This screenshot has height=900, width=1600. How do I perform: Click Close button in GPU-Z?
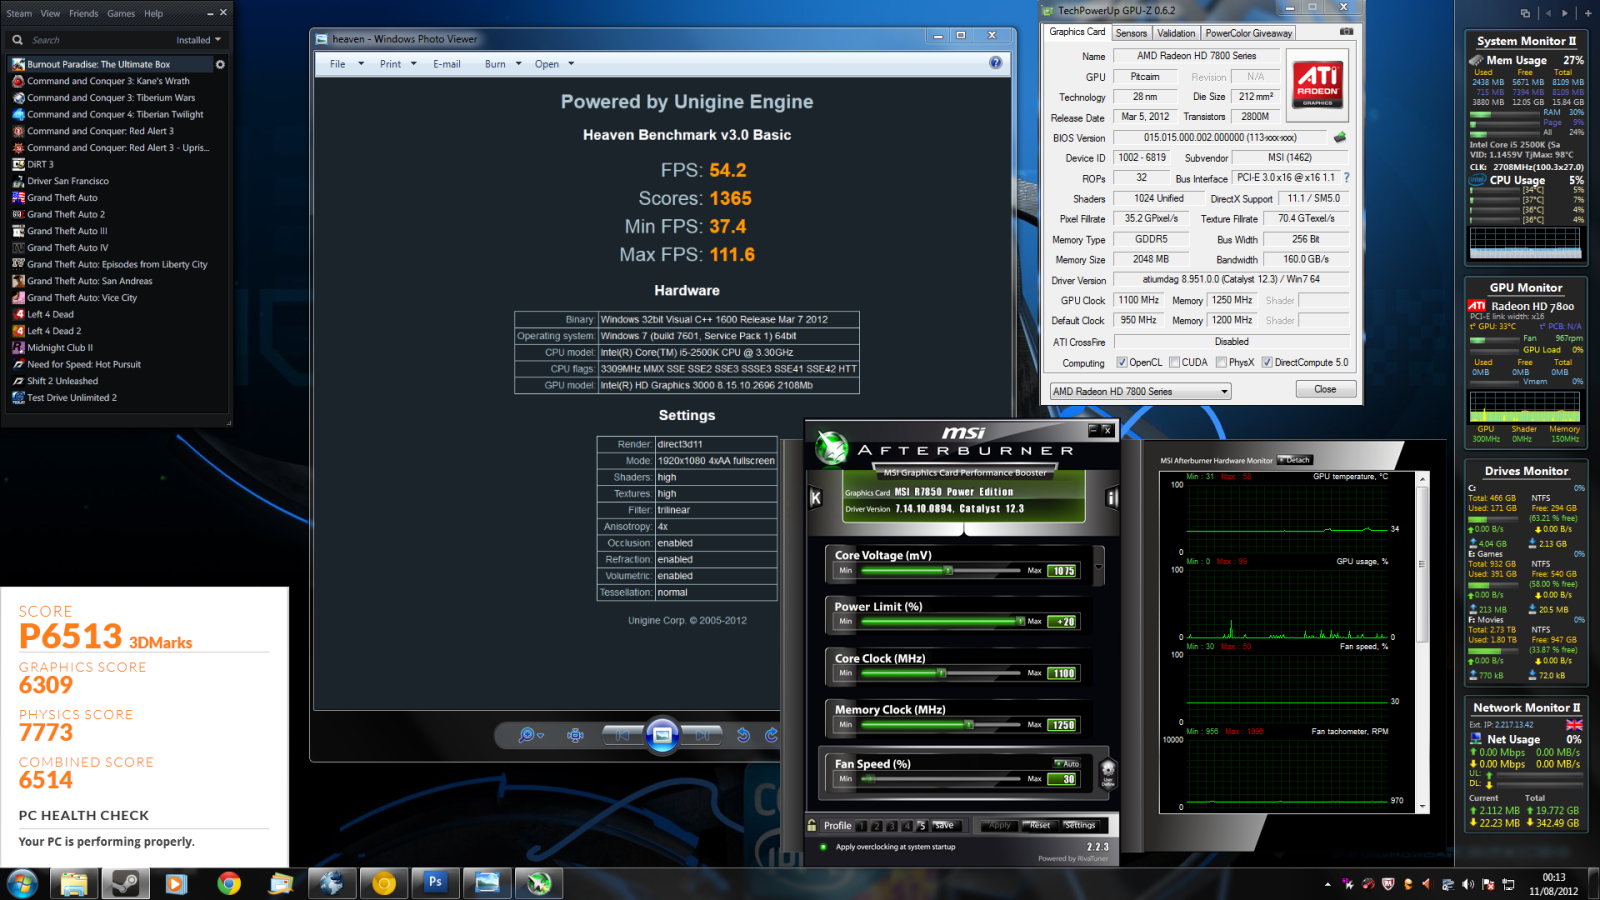pos(1325,389)
